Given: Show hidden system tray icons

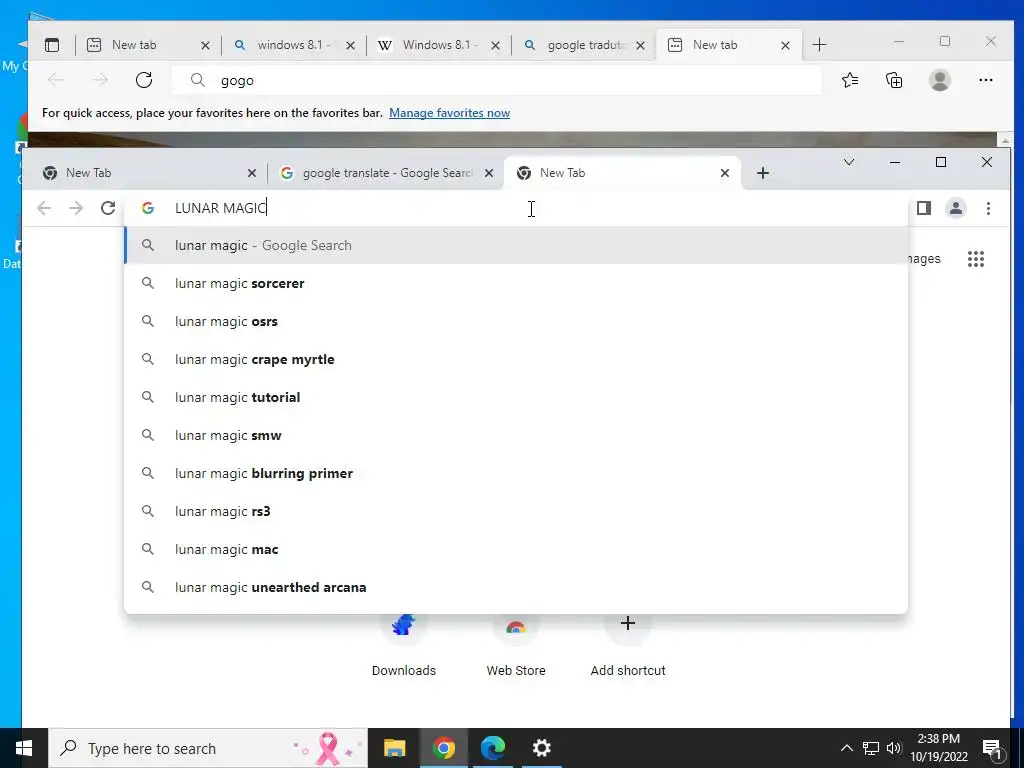Looking at the screenshot, I should [846, 748].
